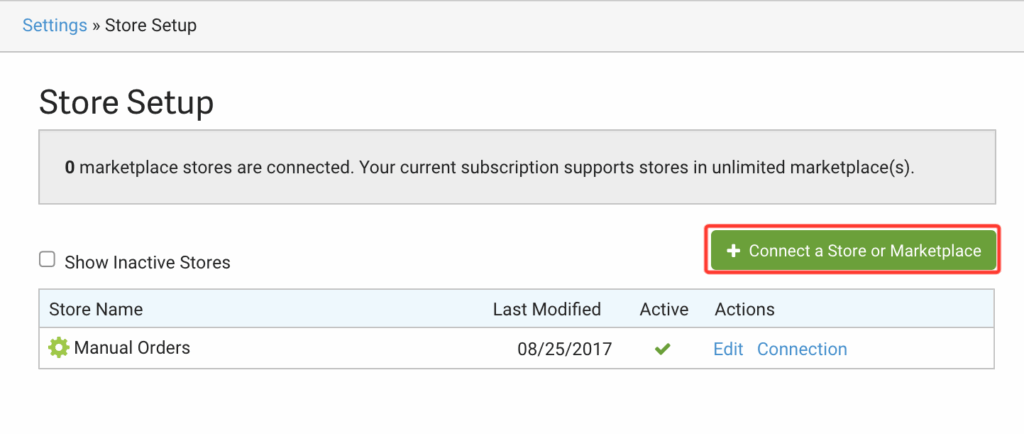Toggle the Show Inactive Stores checkbox
This screenshot has height=434, width=1024.
coord(47,260)
